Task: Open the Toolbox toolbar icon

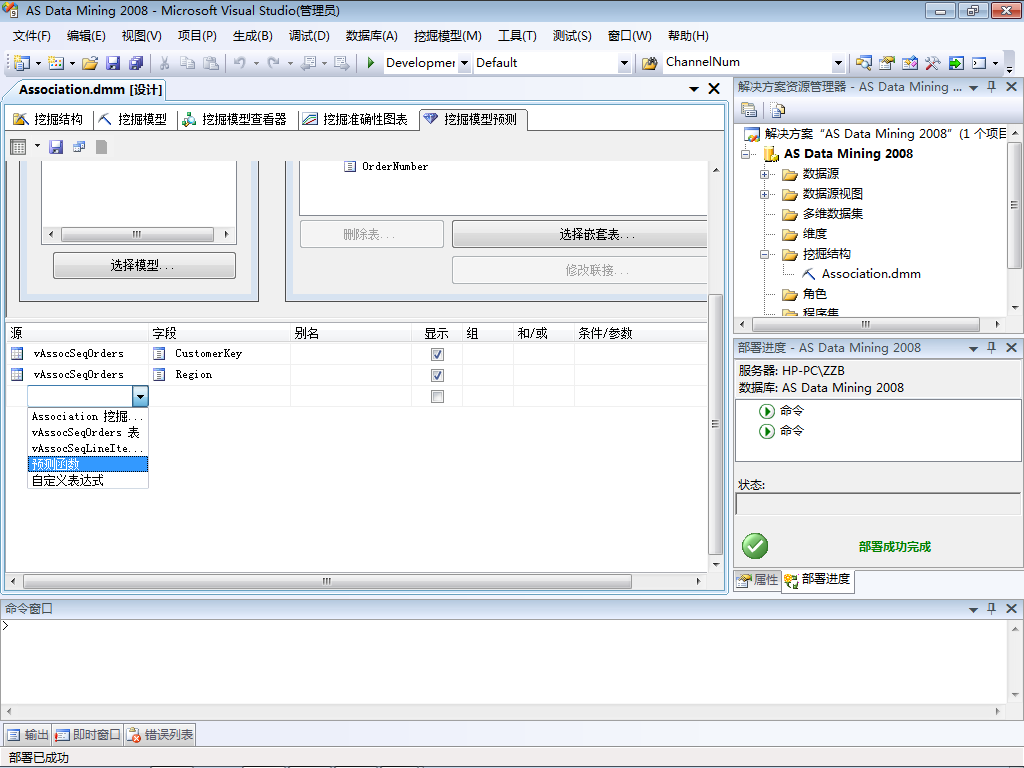Action: tap(933, 63)
